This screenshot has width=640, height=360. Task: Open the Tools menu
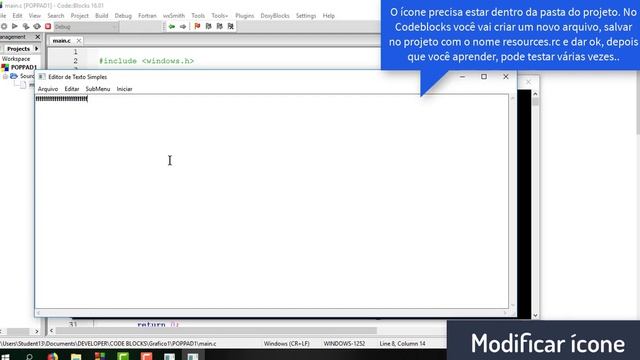198,16
